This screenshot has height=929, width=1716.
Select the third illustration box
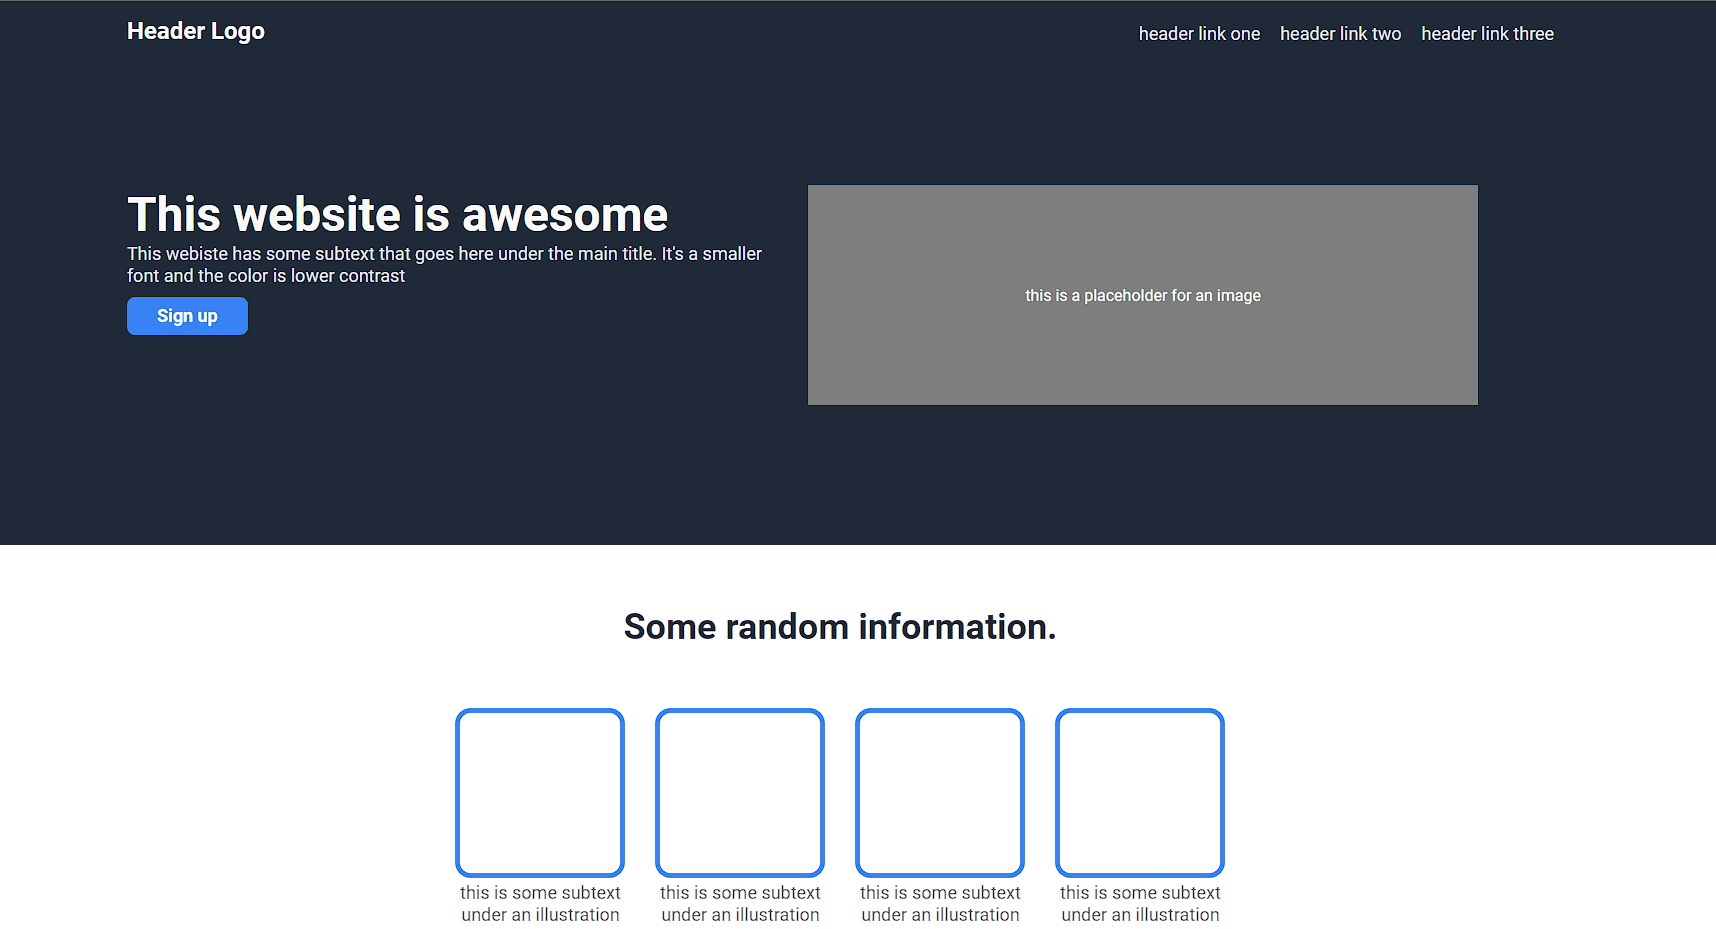pyautogui.click(x=939, y=792)
